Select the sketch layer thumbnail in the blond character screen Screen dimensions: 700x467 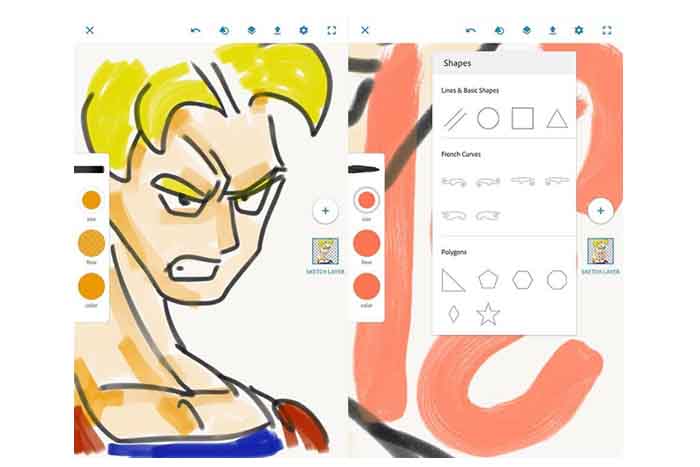pyautogui.click(x=325, y=251)
